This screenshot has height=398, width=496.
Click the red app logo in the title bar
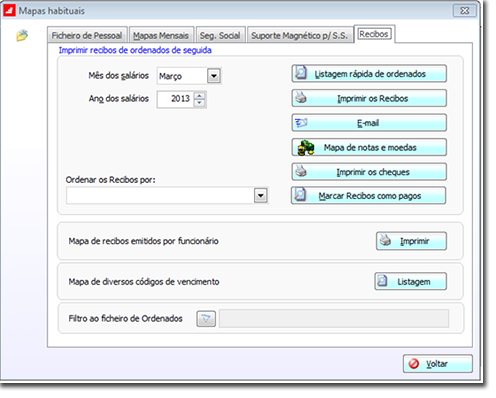click(x=9, y=11)
